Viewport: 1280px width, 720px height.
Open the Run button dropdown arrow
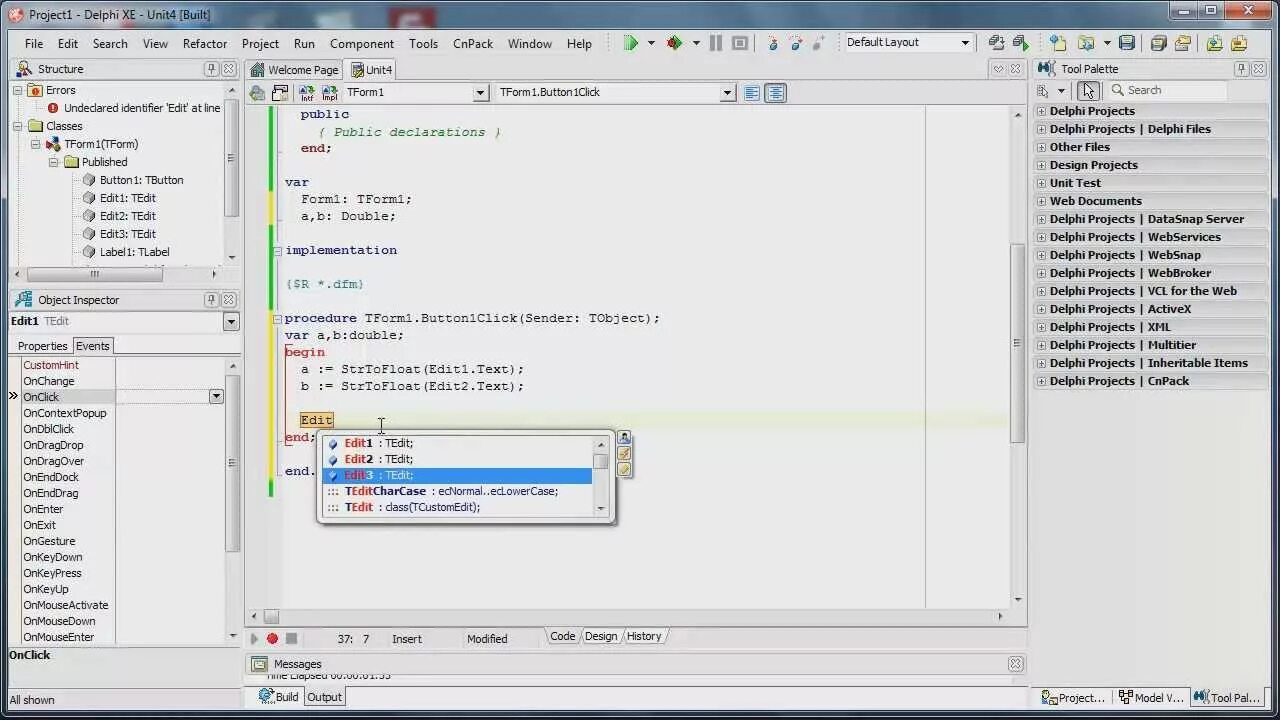(650, 43)
